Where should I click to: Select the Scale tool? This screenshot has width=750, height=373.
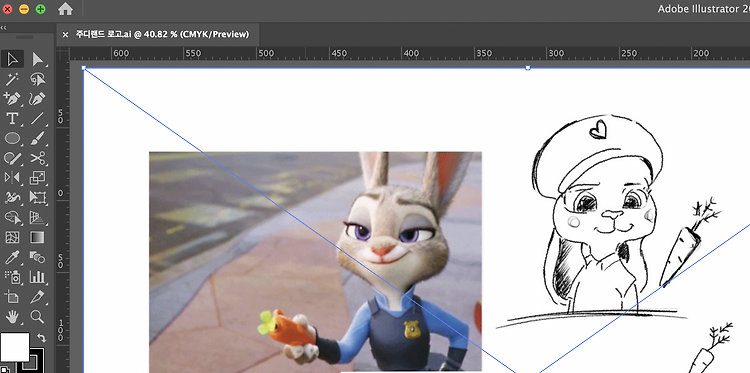point(37,178)
